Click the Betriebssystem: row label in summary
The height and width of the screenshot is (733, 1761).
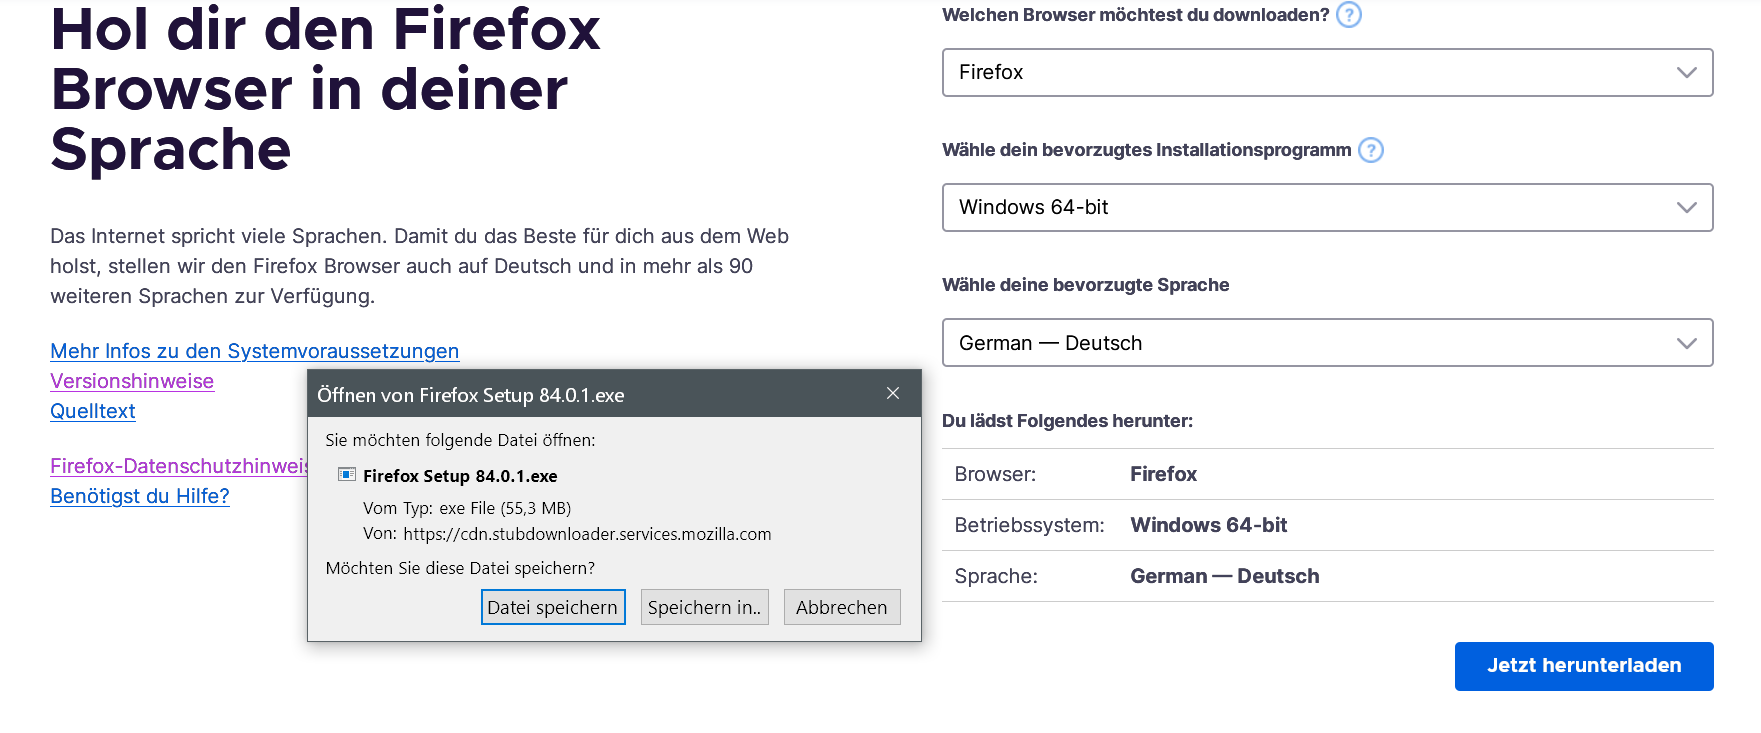click(1030, 525)
